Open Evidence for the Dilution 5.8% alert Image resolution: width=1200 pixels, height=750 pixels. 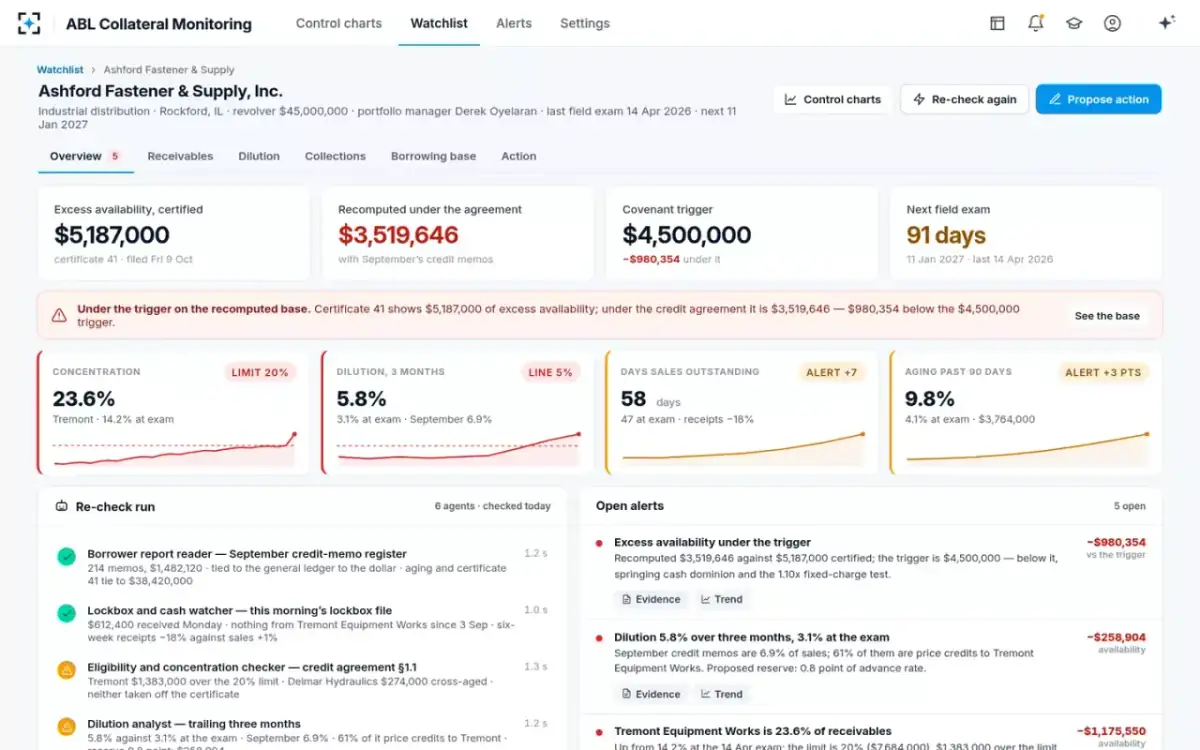pos(651,694)
